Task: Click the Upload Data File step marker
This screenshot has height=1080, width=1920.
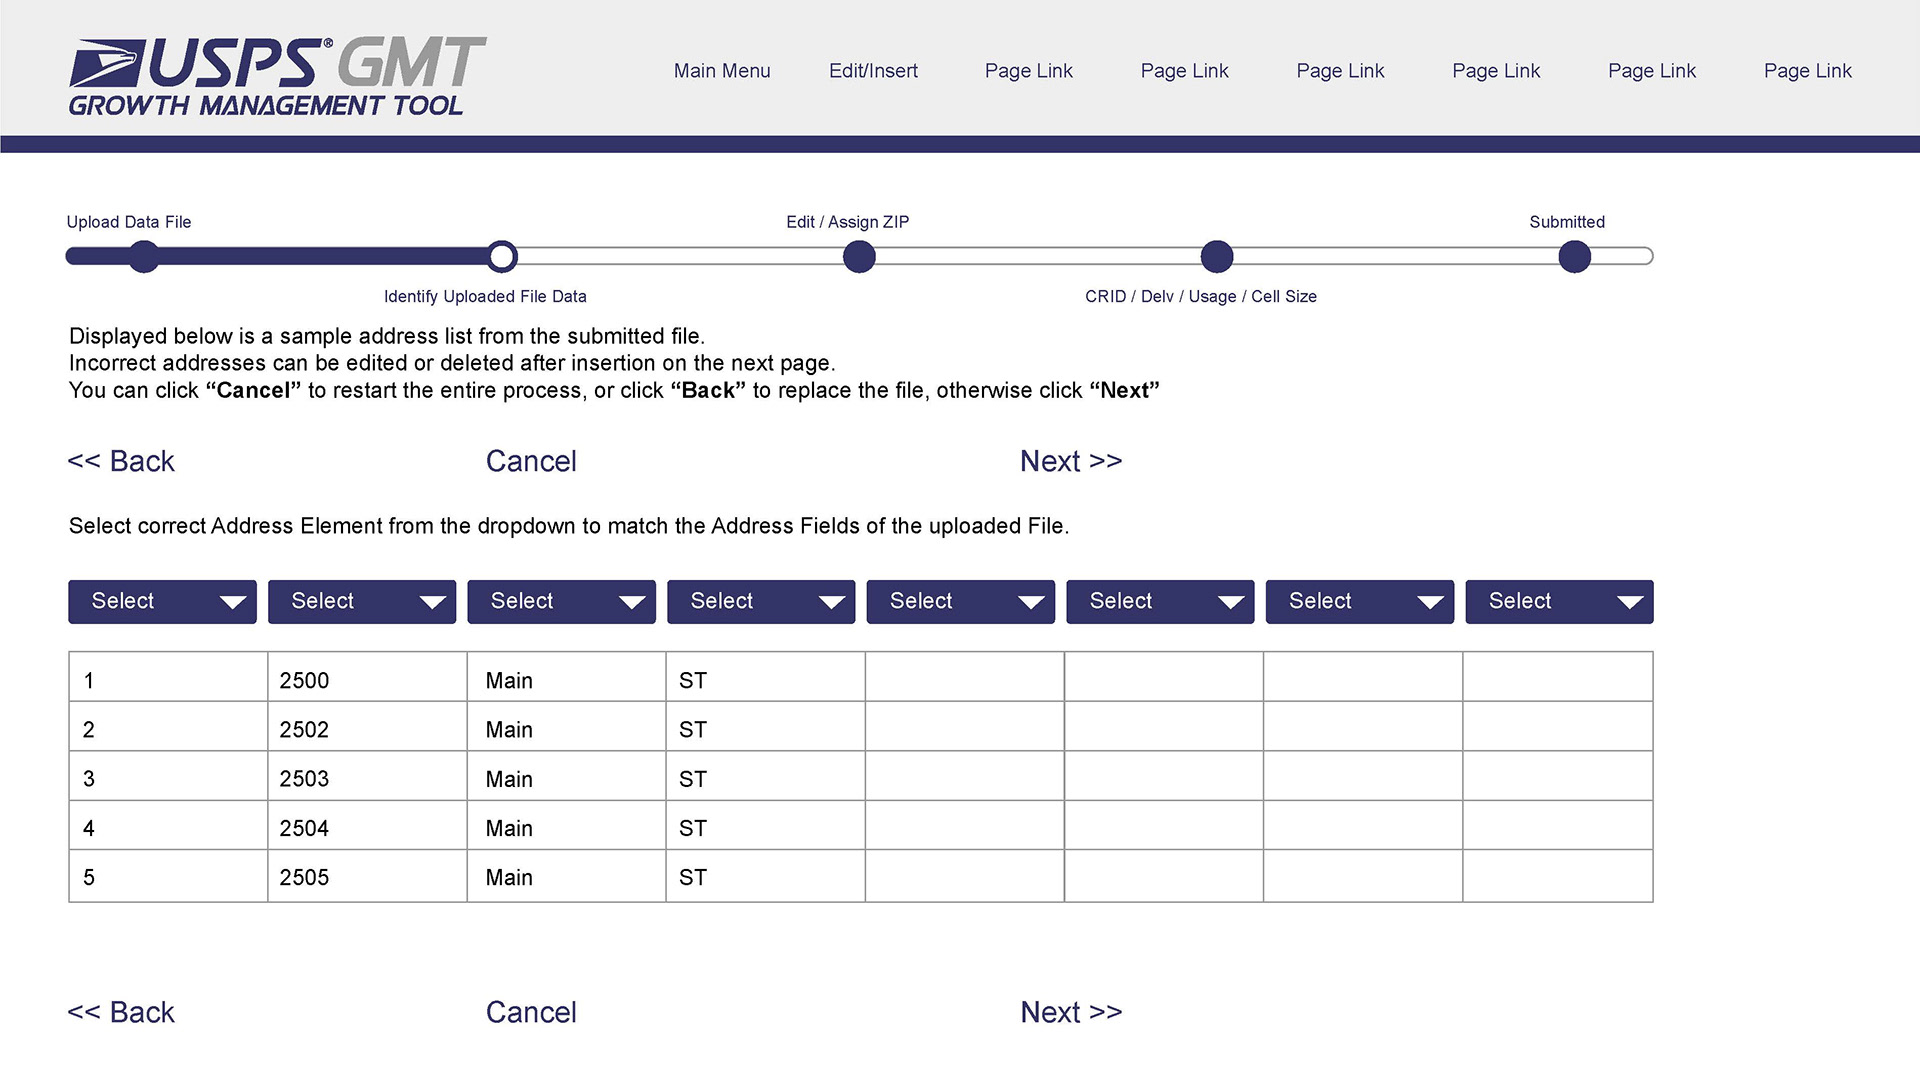Action: pos(144,257)
